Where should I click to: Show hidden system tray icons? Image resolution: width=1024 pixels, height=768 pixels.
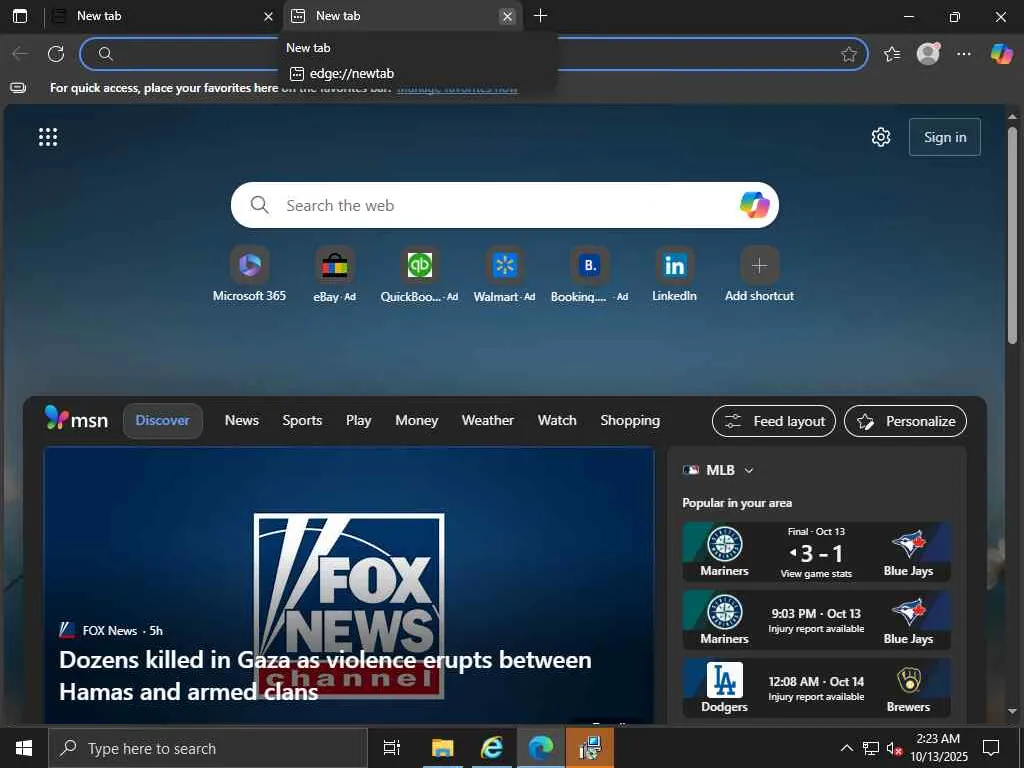click(x=846, y=748)
